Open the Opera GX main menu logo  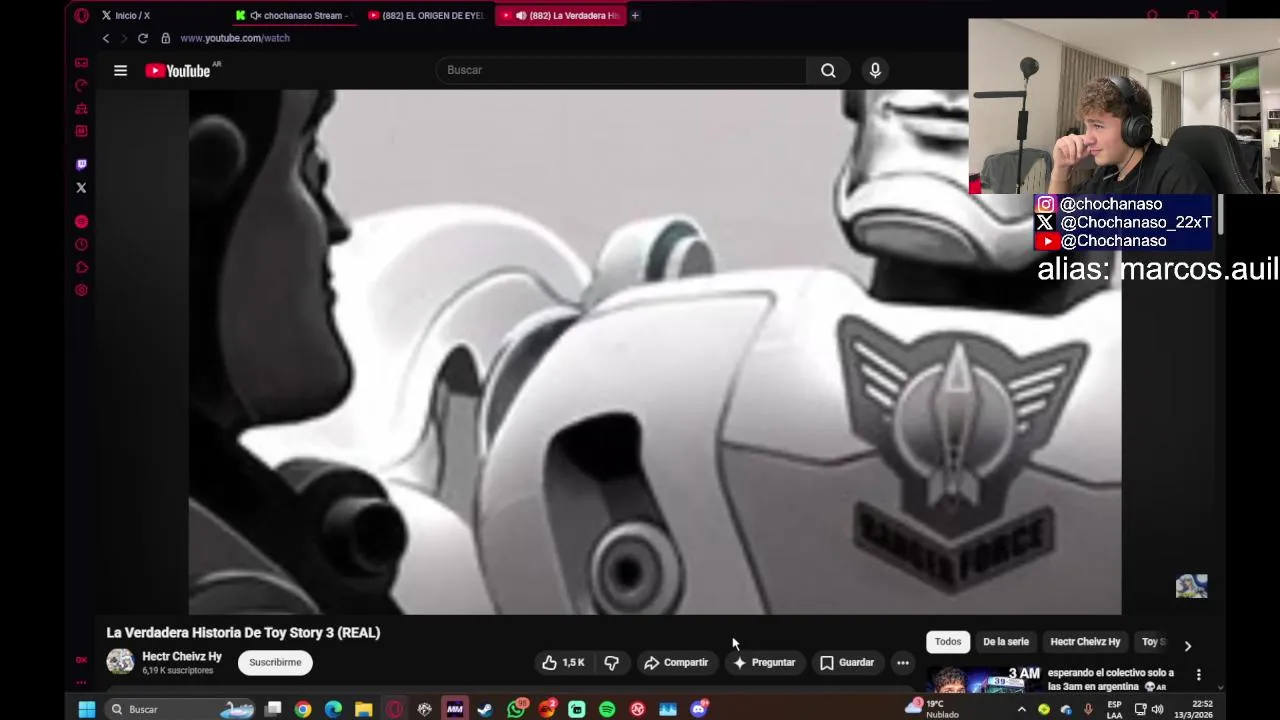[82, 15]
